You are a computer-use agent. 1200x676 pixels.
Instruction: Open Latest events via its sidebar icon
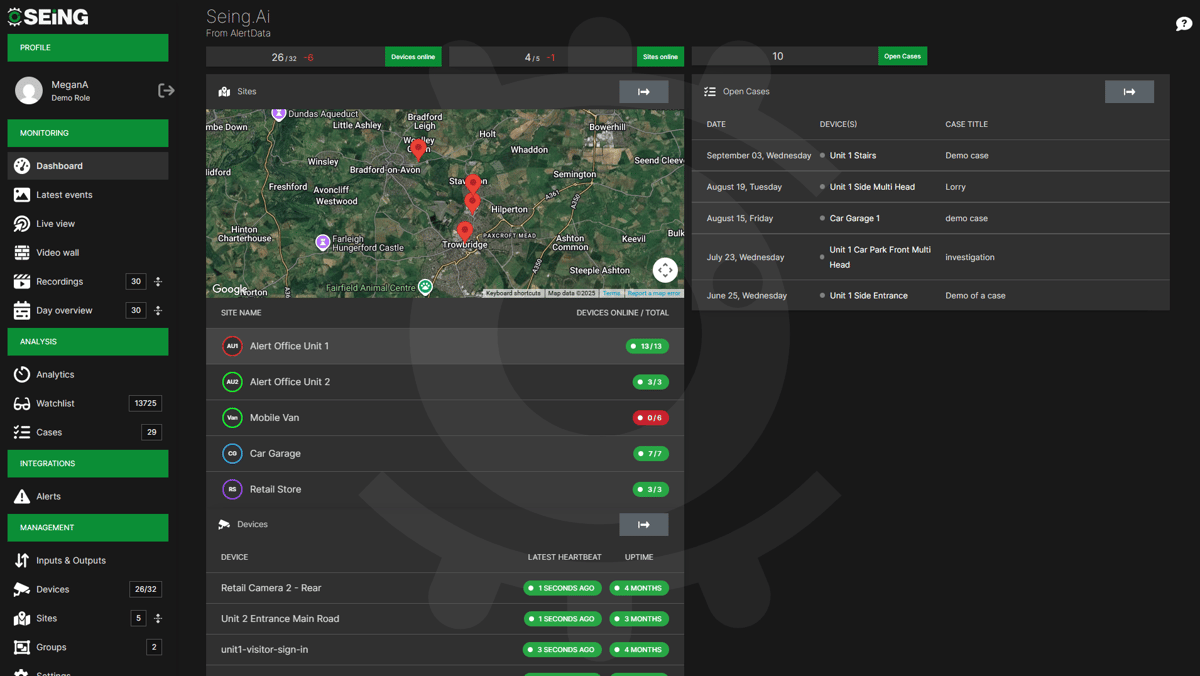[22, 195]
